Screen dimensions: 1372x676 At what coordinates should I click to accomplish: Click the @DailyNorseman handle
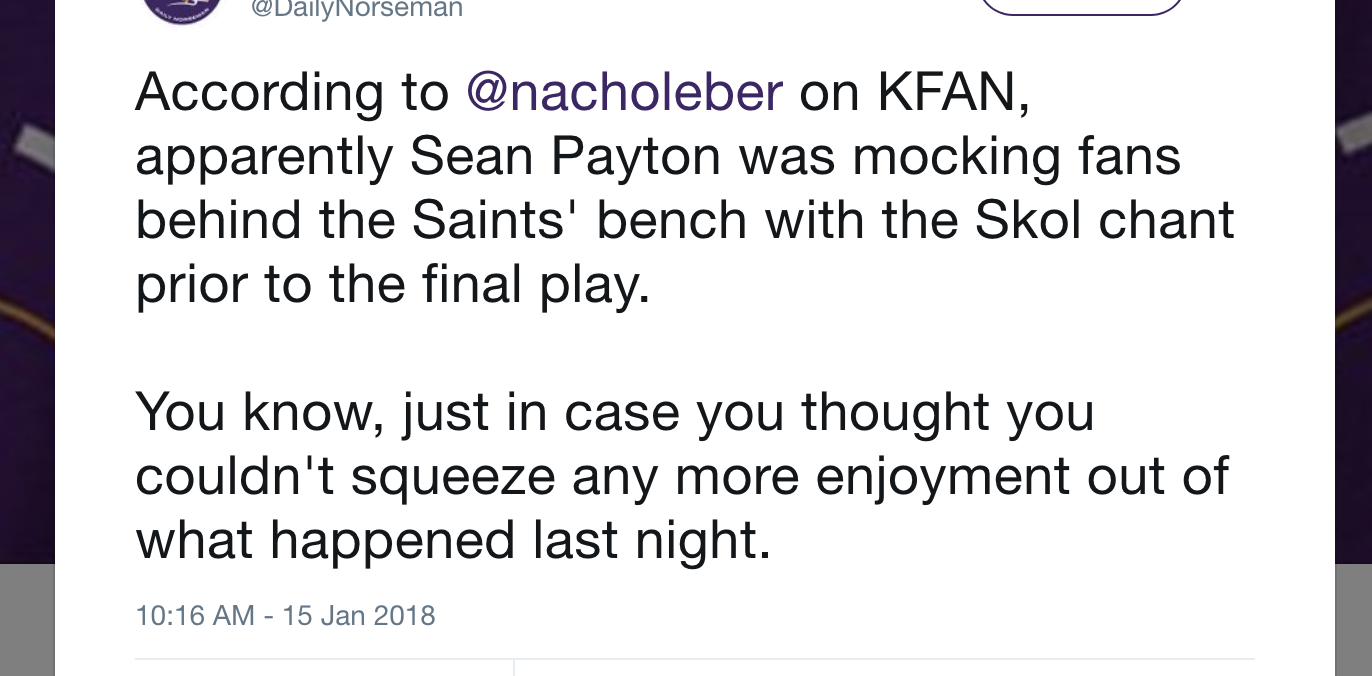355,9
